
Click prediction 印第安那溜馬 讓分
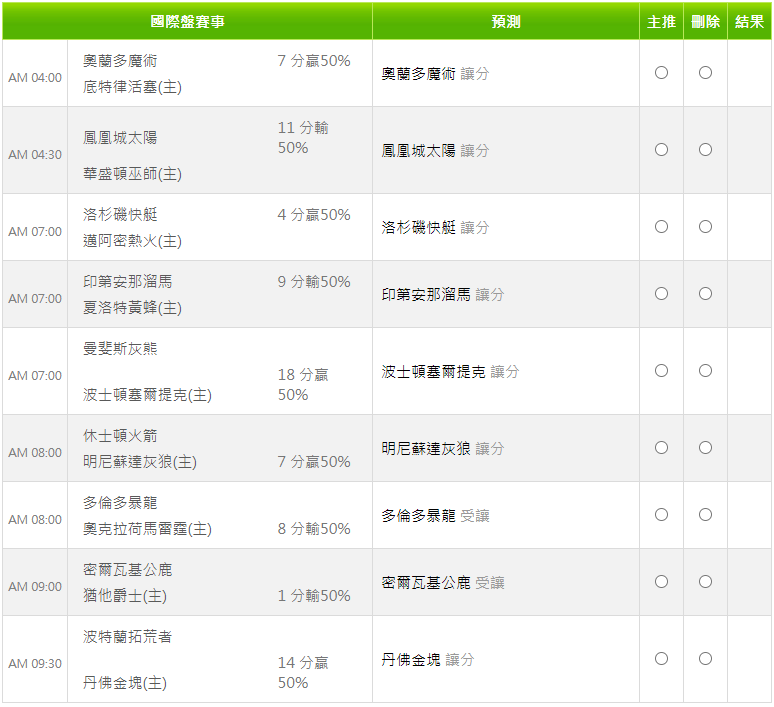(443, 295)
